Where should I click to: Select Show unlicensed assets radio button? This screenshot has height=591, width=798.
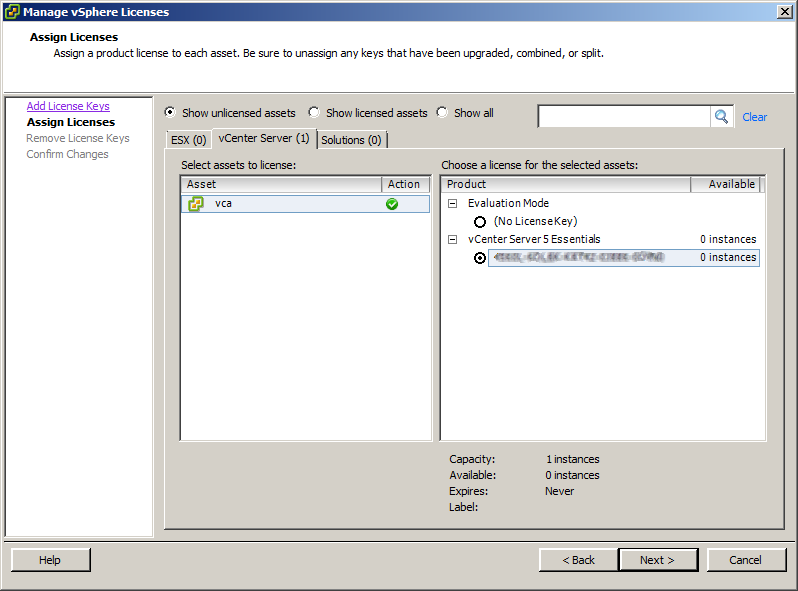[x=170, y=112]
